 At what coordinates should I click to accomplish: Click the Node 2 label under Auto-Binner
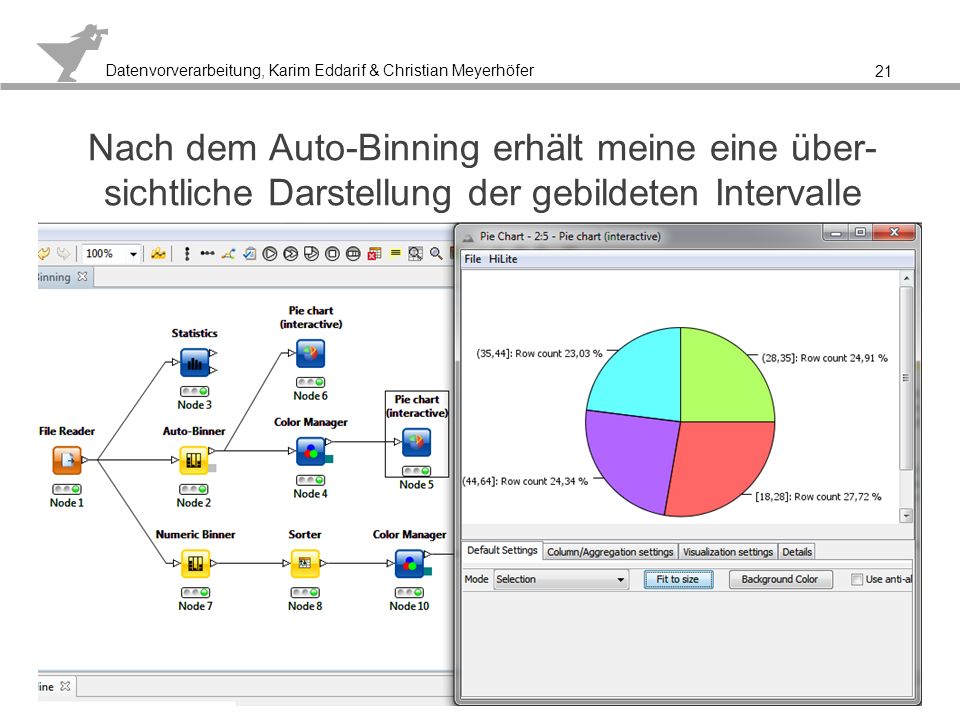(x=193, y=503)
